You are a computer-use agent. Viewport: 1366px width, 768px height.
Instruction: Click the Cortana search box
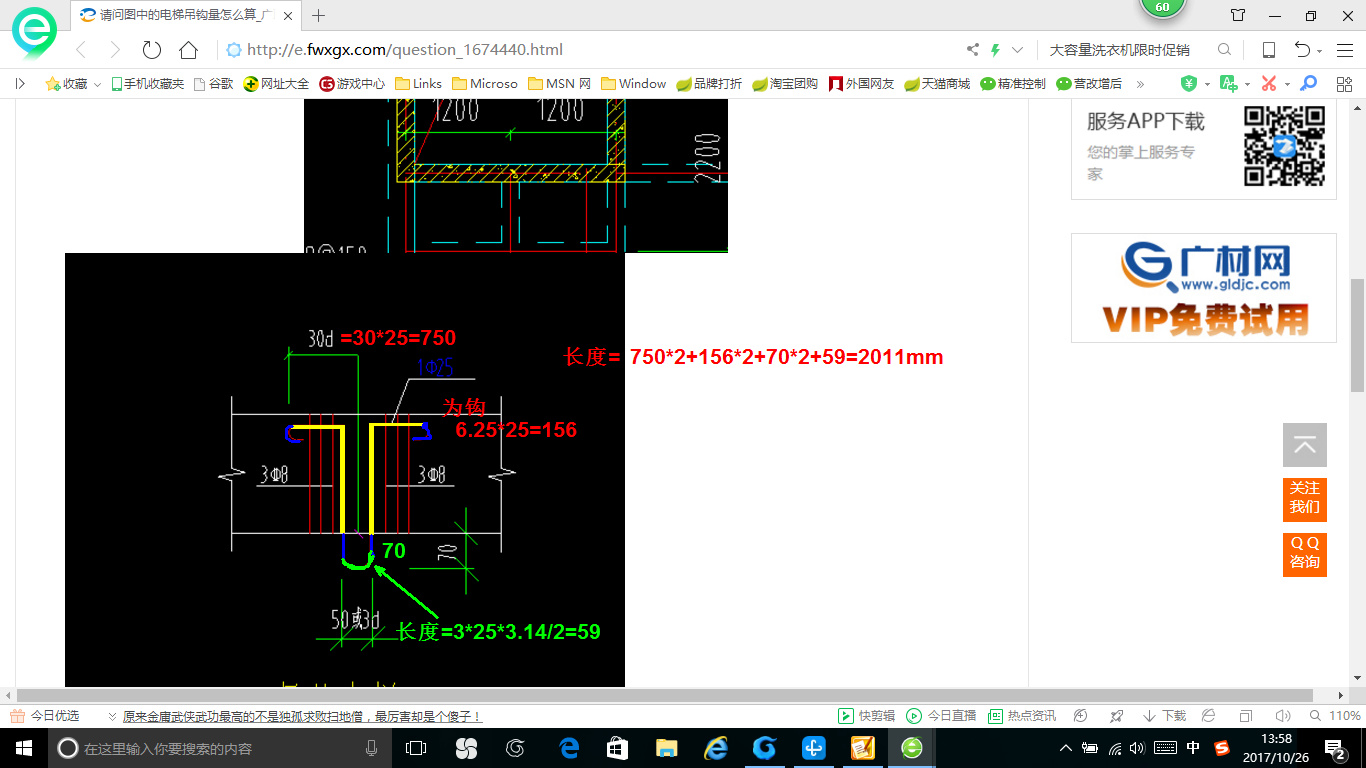pyautogui.click(x=220, y=748)
